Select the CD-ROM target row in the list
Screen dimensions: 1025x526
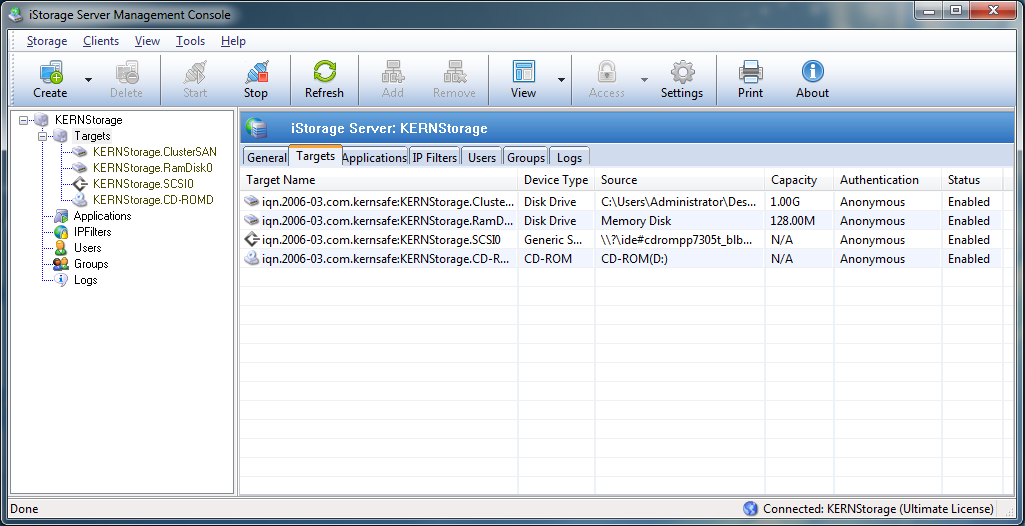tap(621, 259)
